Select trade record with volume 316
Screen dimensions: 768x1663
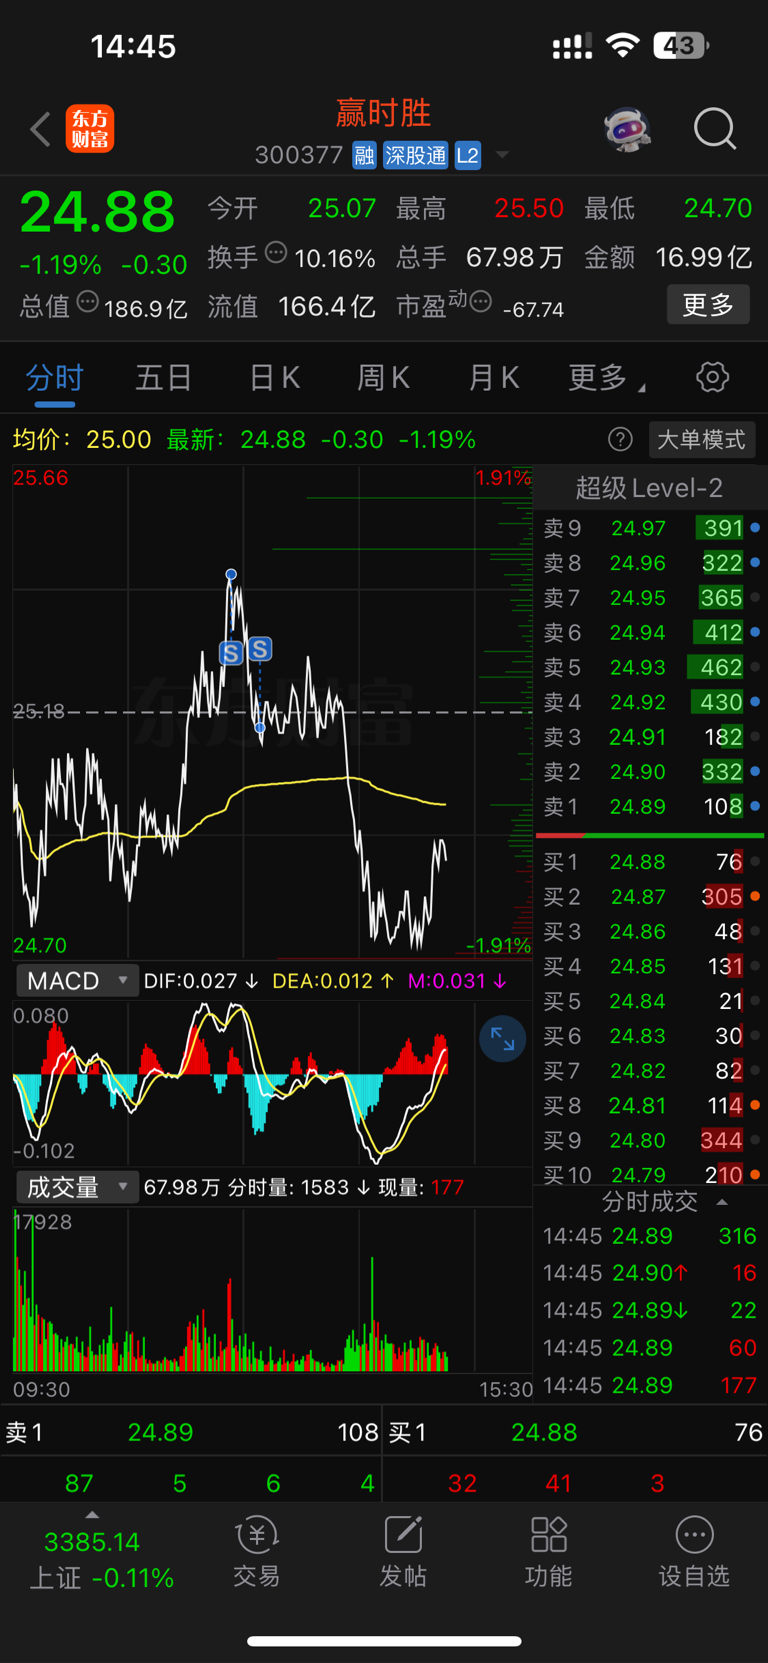tap(650, 1236)
